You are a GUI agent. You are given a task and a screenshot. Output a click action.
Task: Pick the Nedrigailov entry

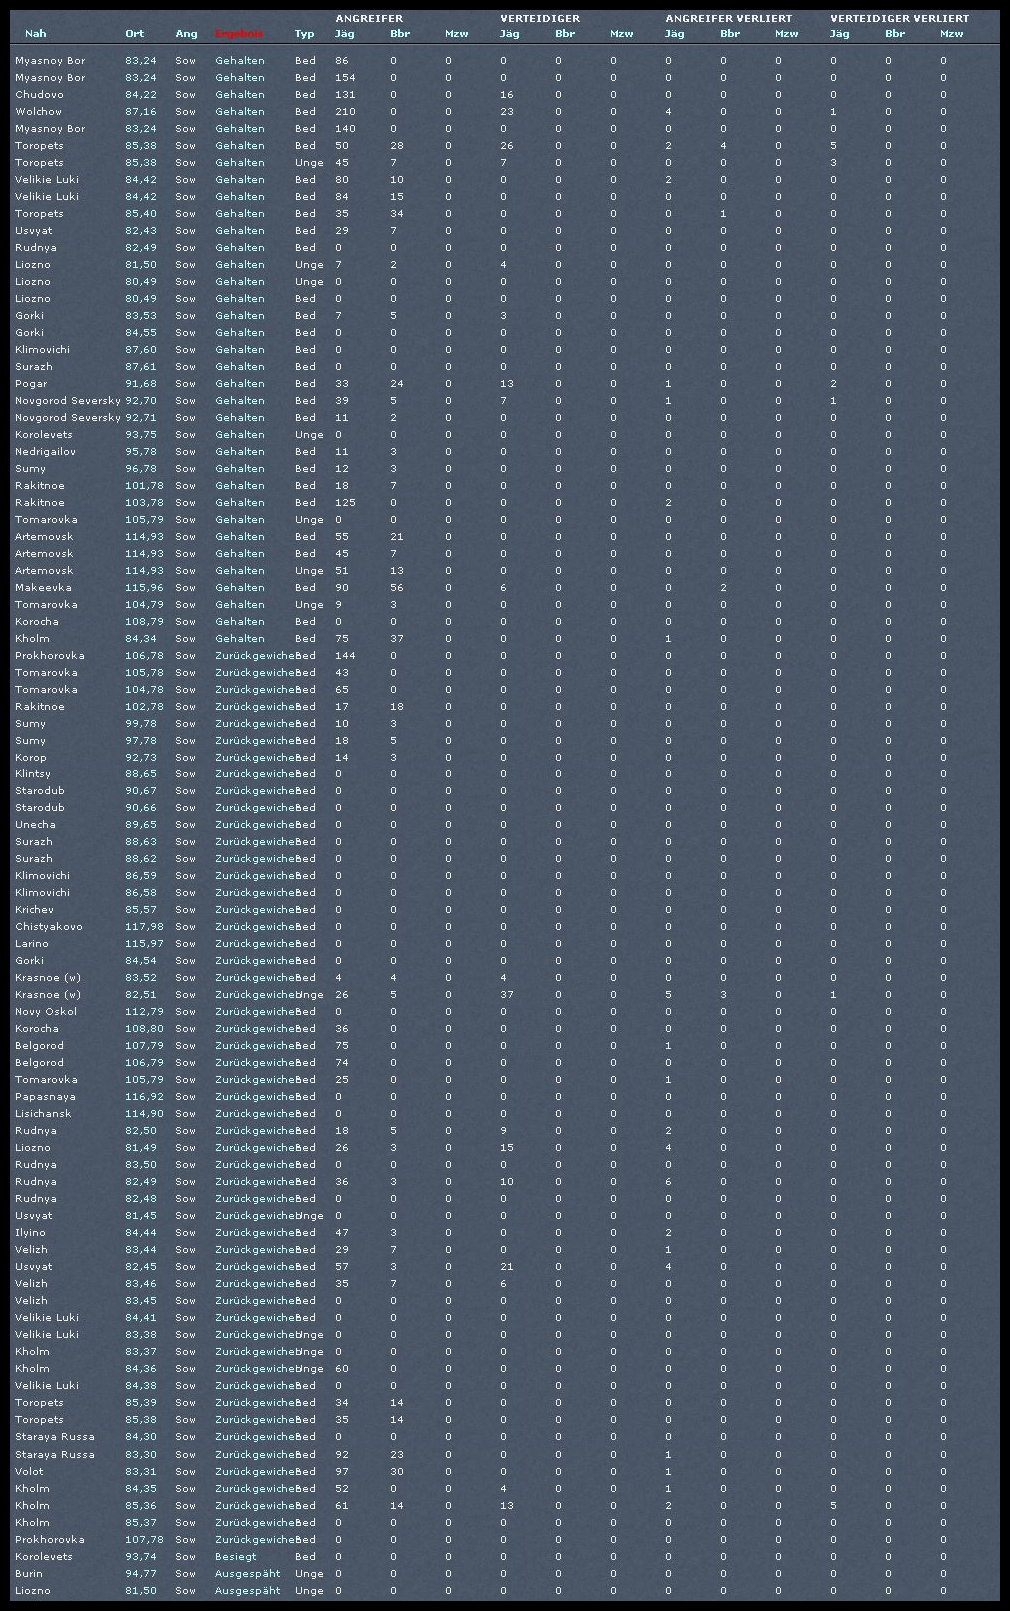(x=45, y=452)
